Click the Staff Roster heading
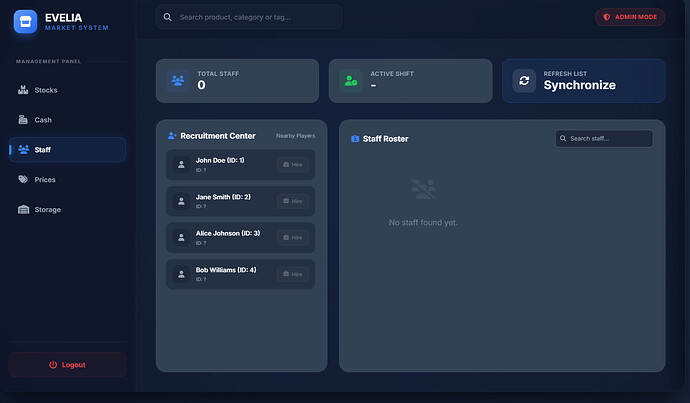The image size is (690, 403). (385, 139)
